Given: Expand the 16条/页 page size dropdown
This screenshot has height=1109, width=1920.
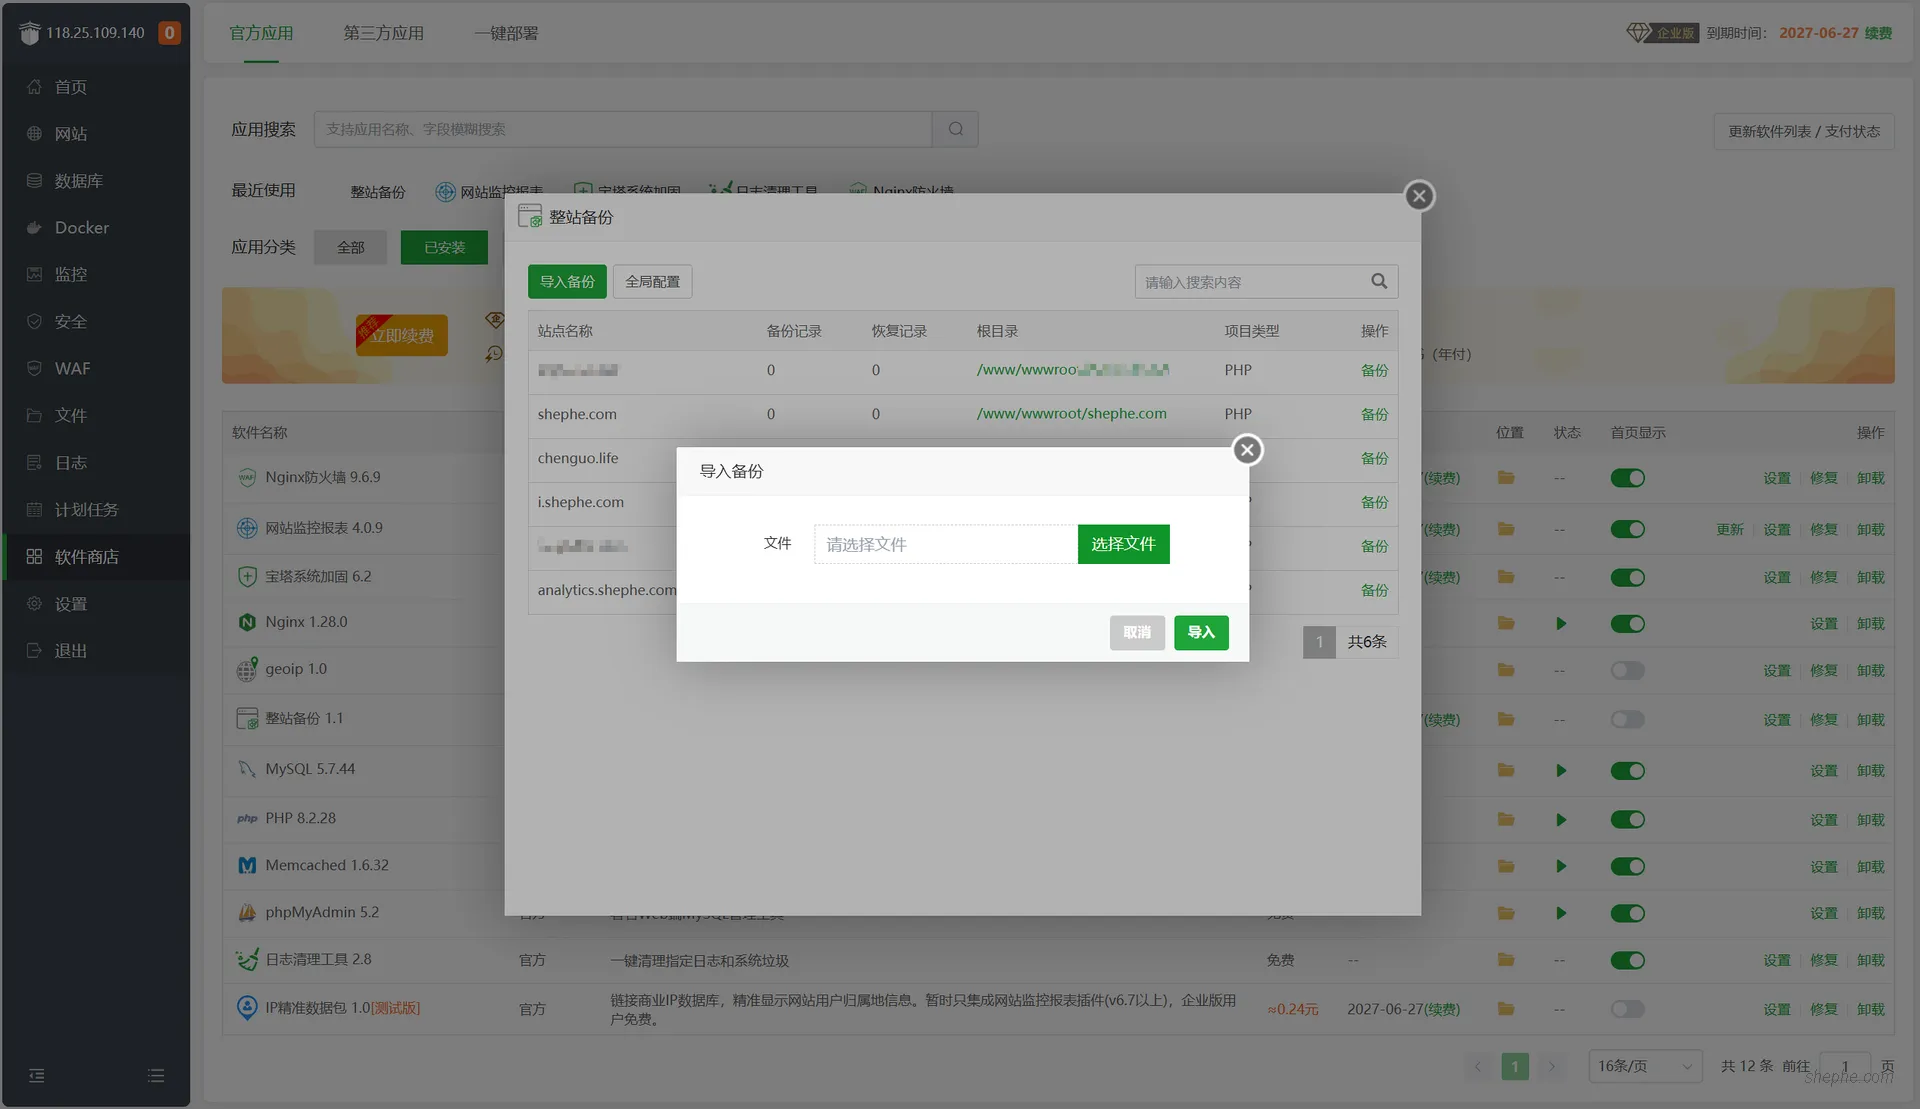Looking at the screenshot, I should click(1644, 1066).
